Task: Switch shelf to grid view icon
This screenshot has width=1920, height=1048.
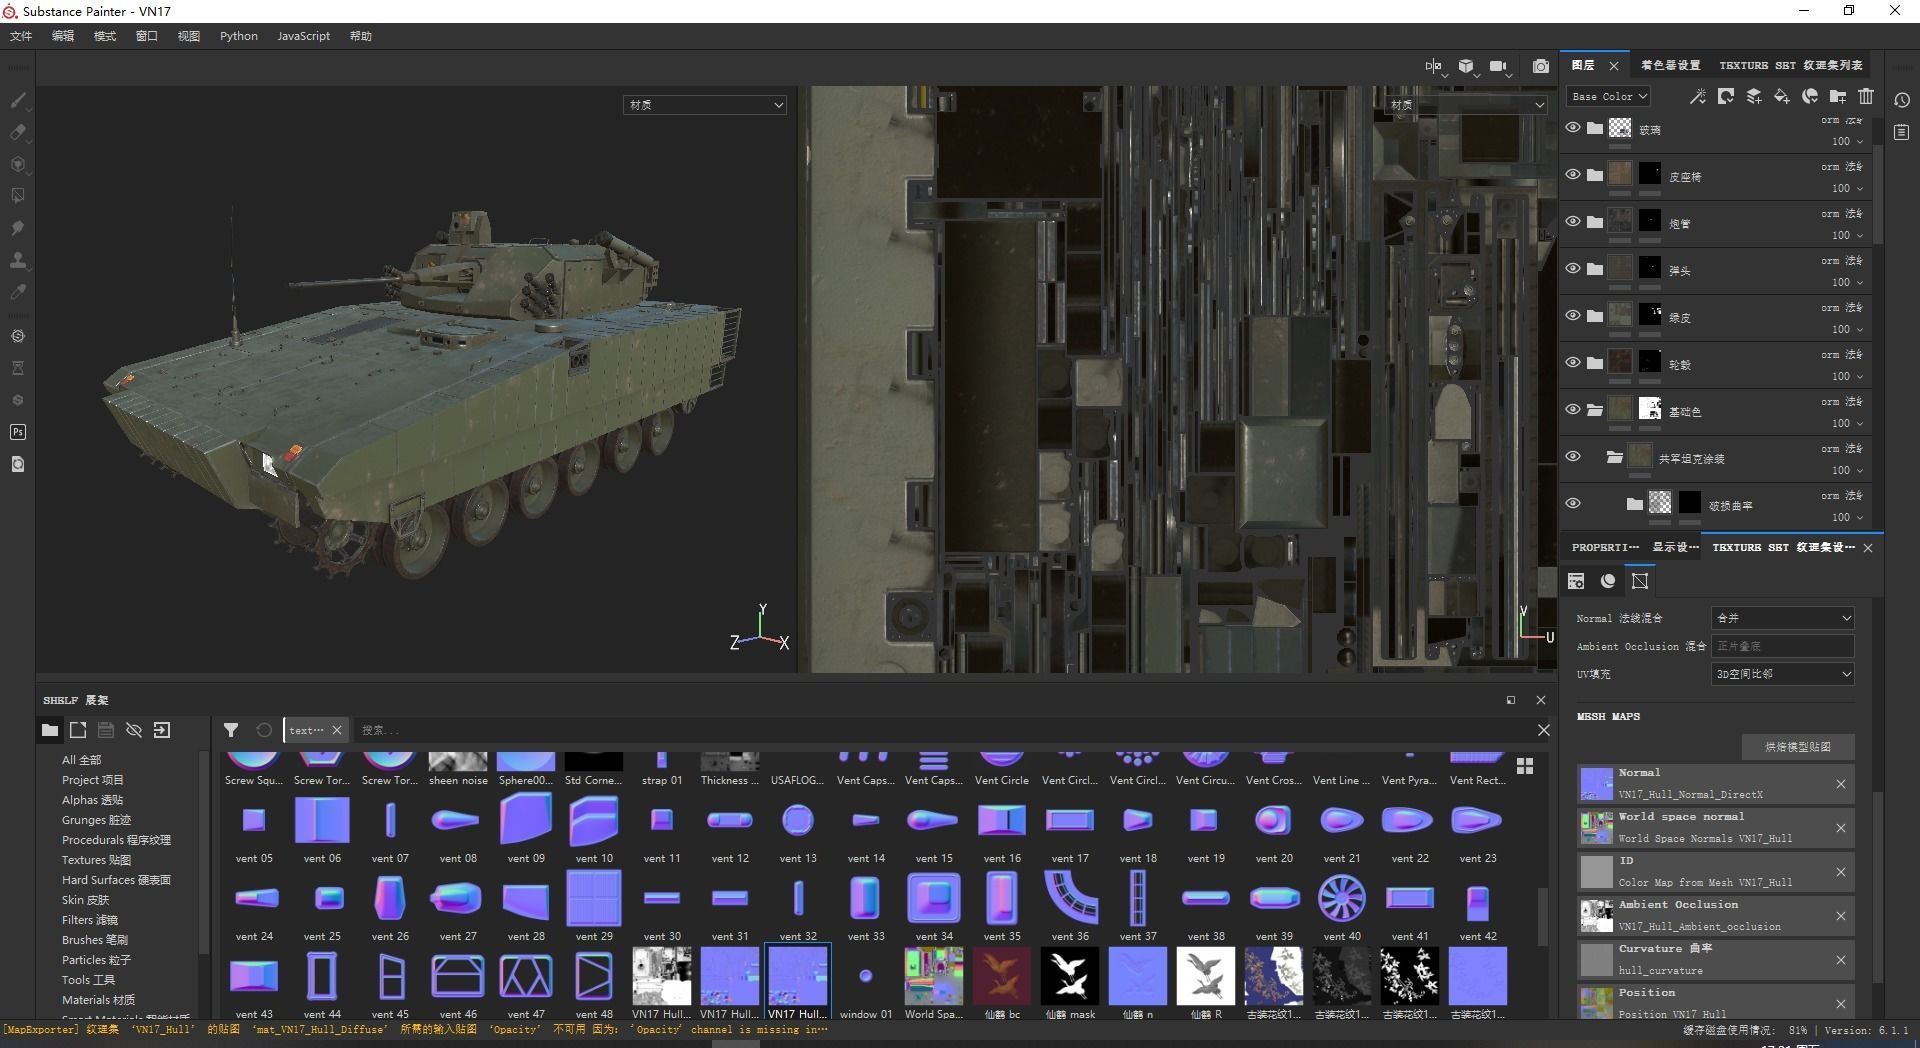Action: pyautogui.click(x=1525, y=766)
